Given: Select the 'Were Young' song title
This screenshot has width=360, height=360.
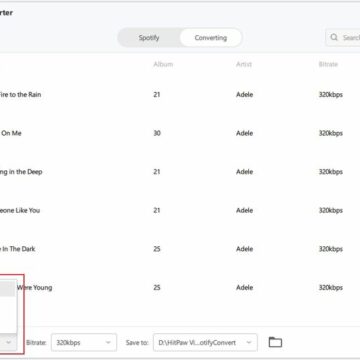Looking at the screenshot, I should pos(34,287).
